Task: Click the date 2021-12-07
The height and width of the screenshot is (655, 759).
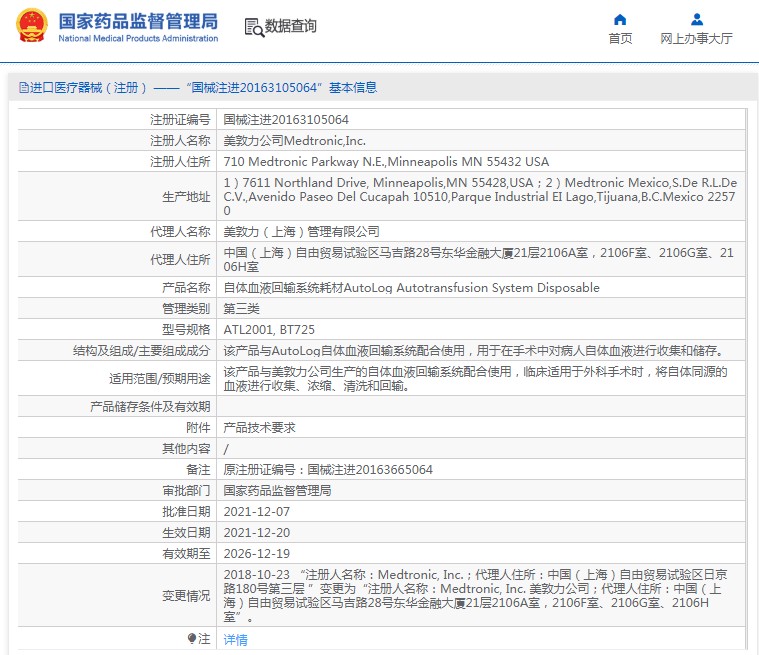Action: point(257,512)
